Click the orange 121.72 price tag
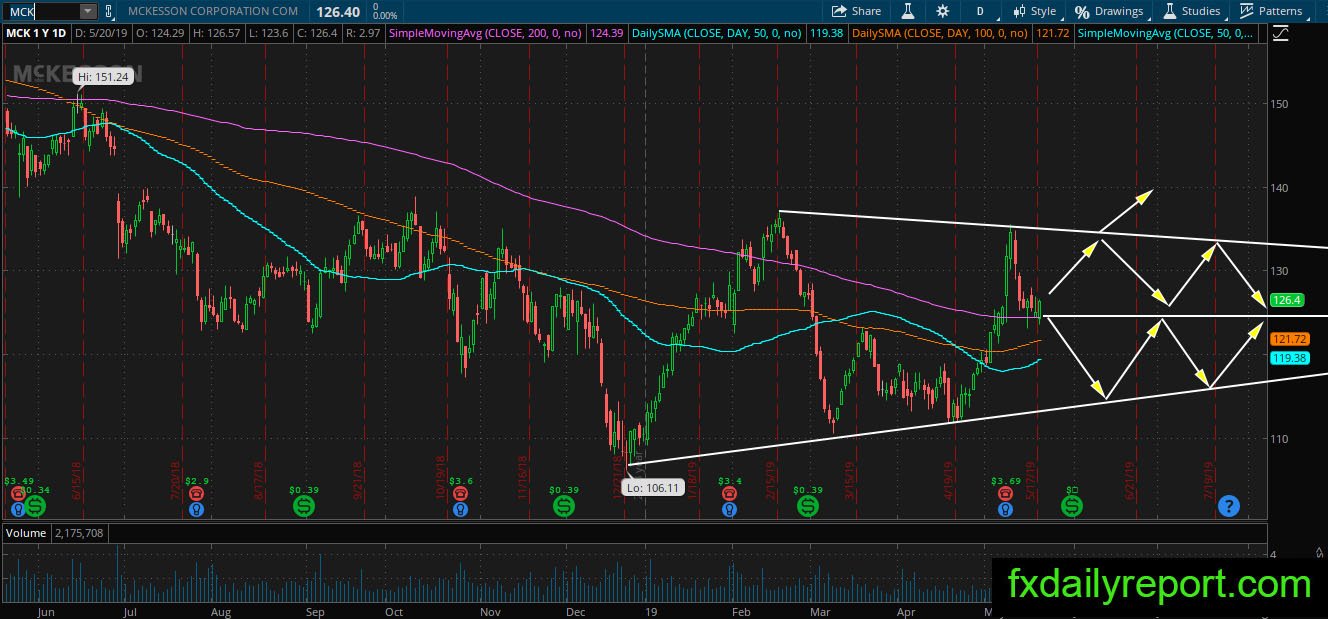This screenshot has height=619, width=1328. 1289,340
